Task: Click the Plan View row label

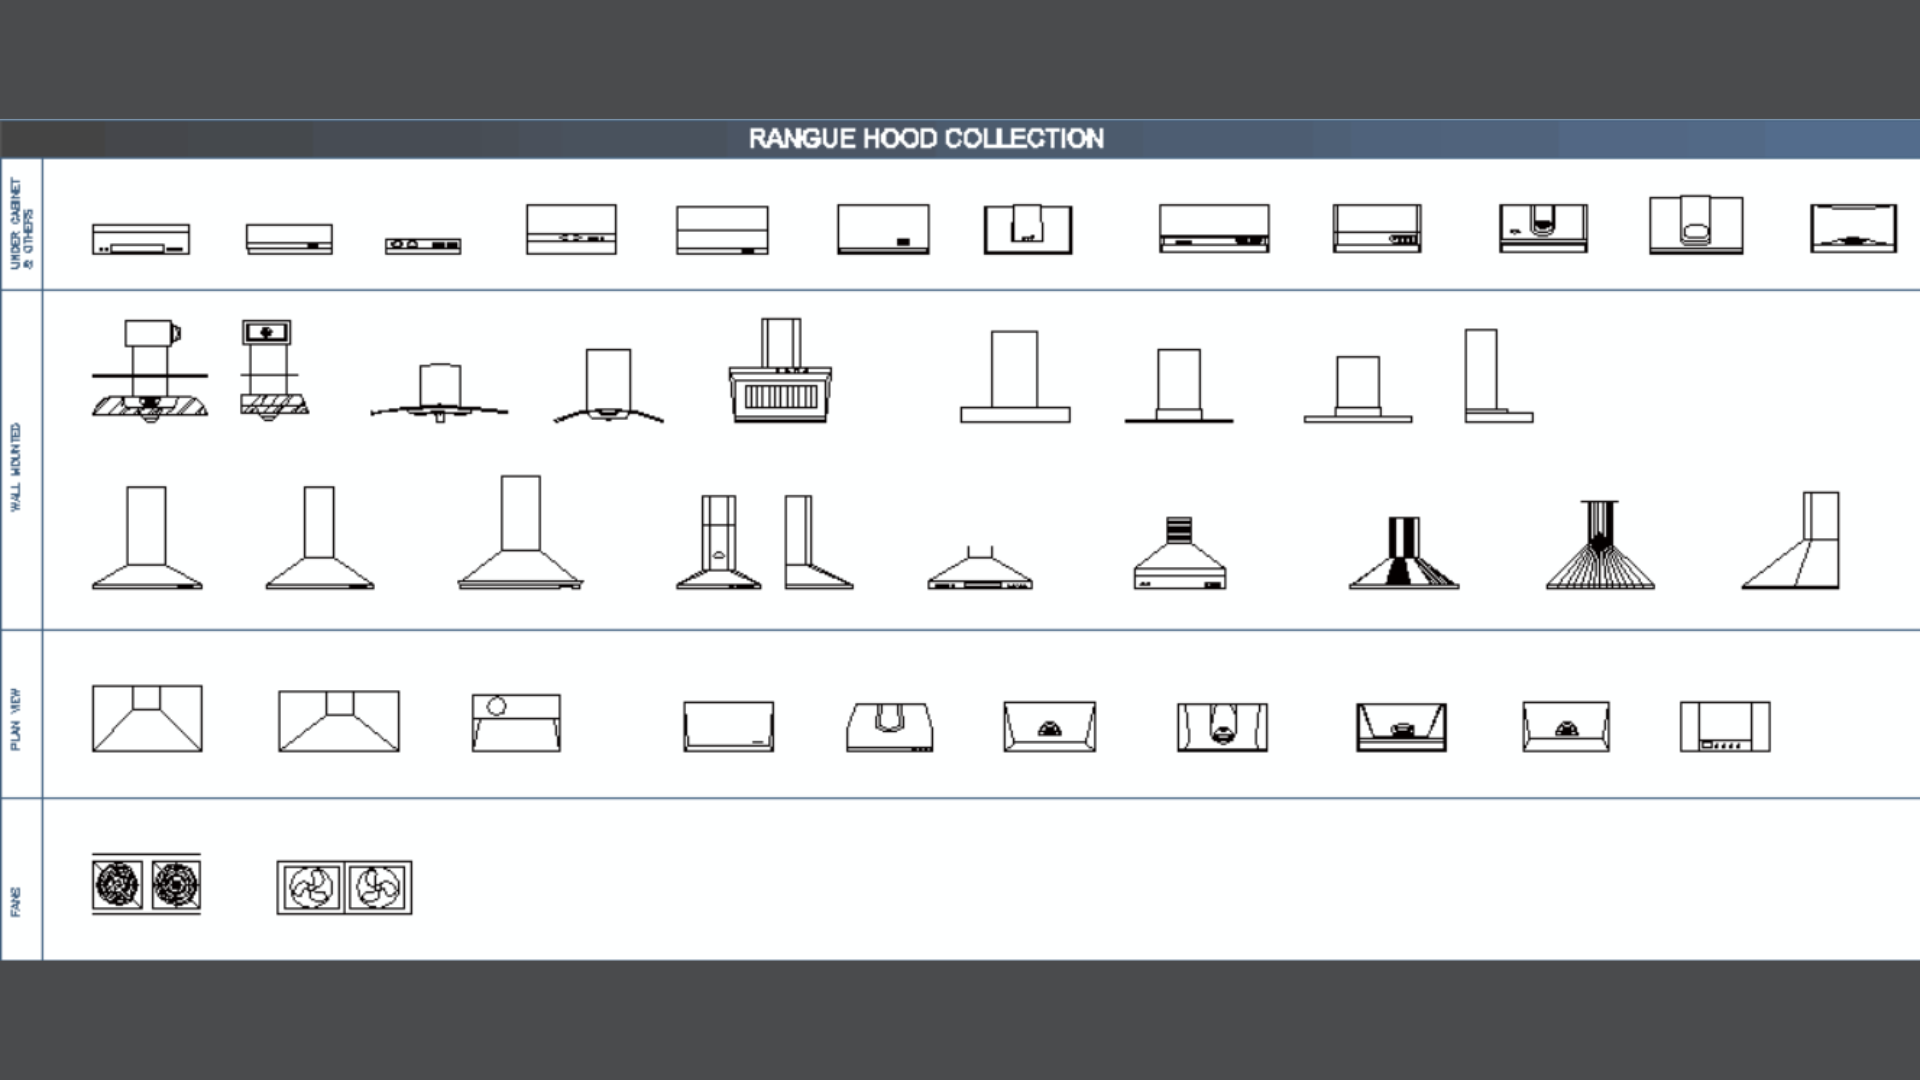Action: tap(16, 719)
